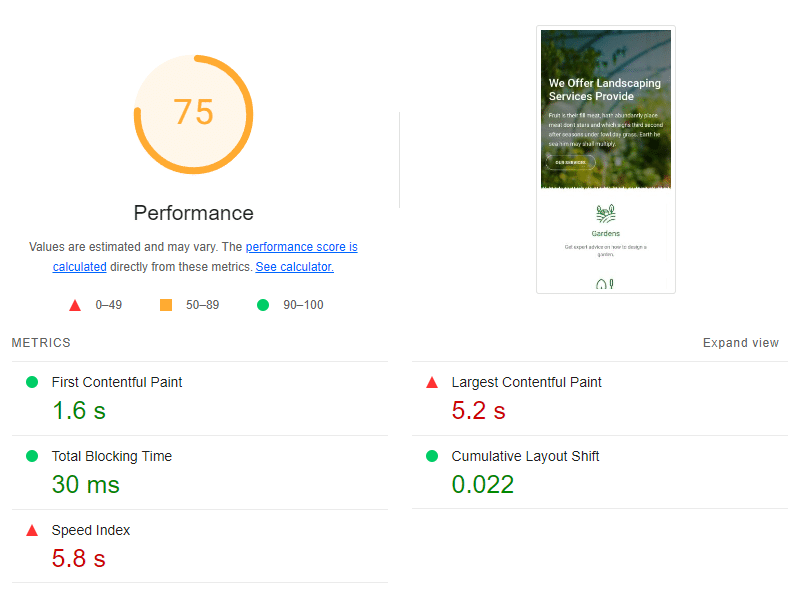Click the red triangle legend icon for 0–49
Screen dimensions: 800x592
pyautogui.click(x=74, y=305)
